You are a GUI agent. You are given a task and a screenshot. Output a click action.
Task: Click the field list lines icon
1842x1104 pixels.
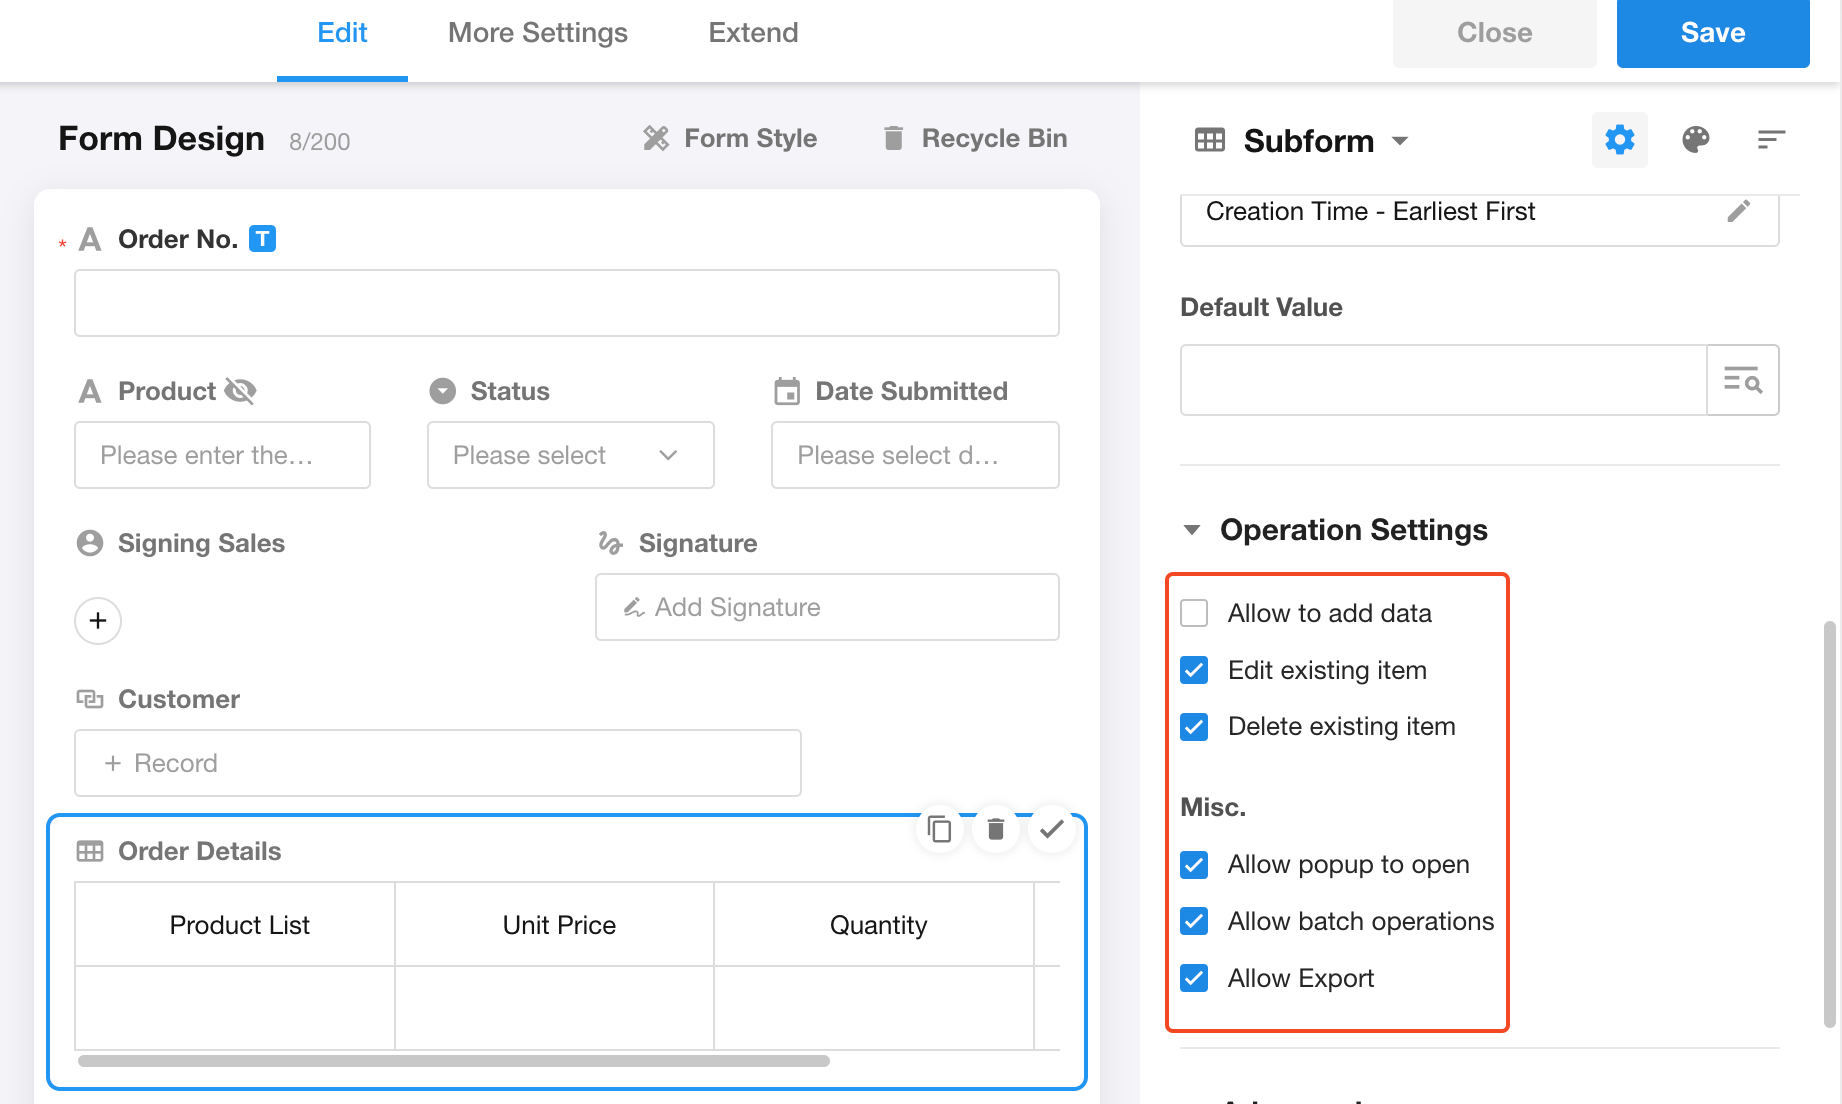point(1770,140)
